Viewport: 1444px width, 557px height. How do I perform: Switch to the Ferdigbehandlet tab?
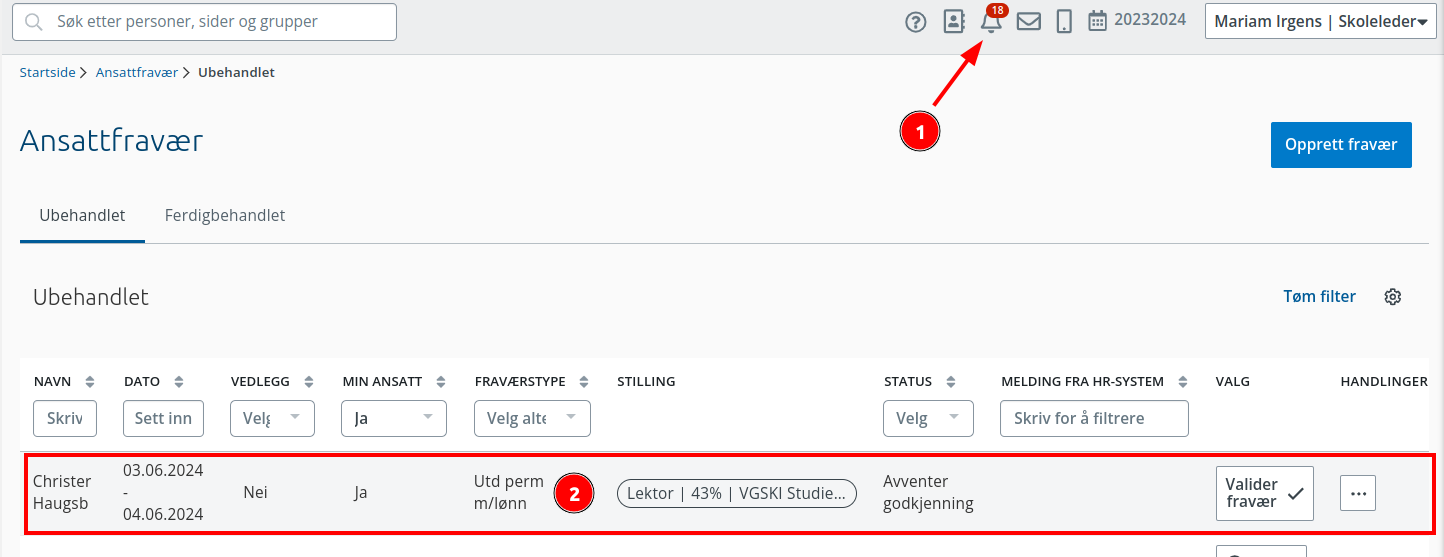[x=225, y=215]
